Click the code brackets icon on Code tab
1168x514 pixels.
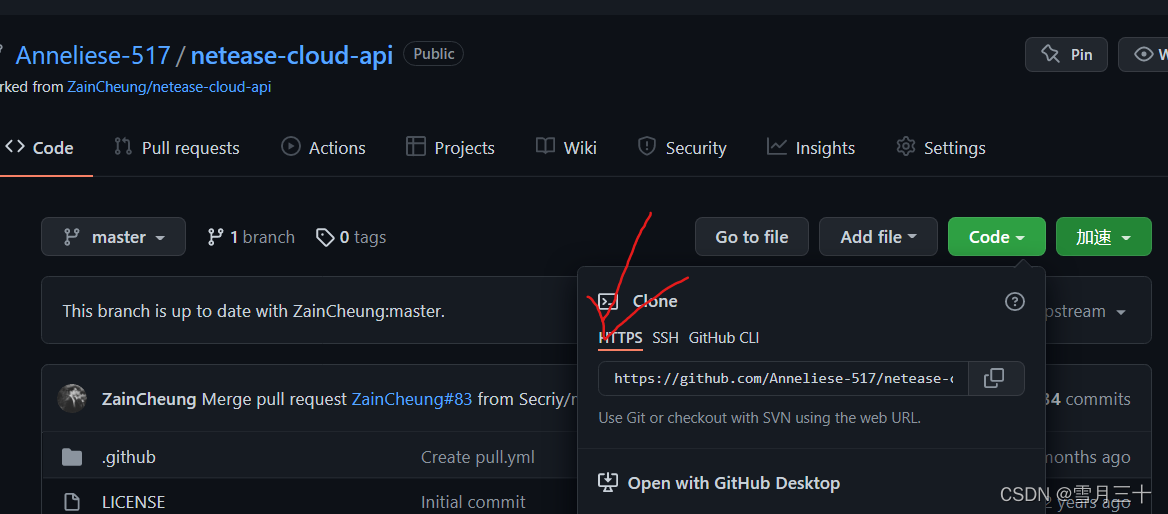[x=15, y=146]
